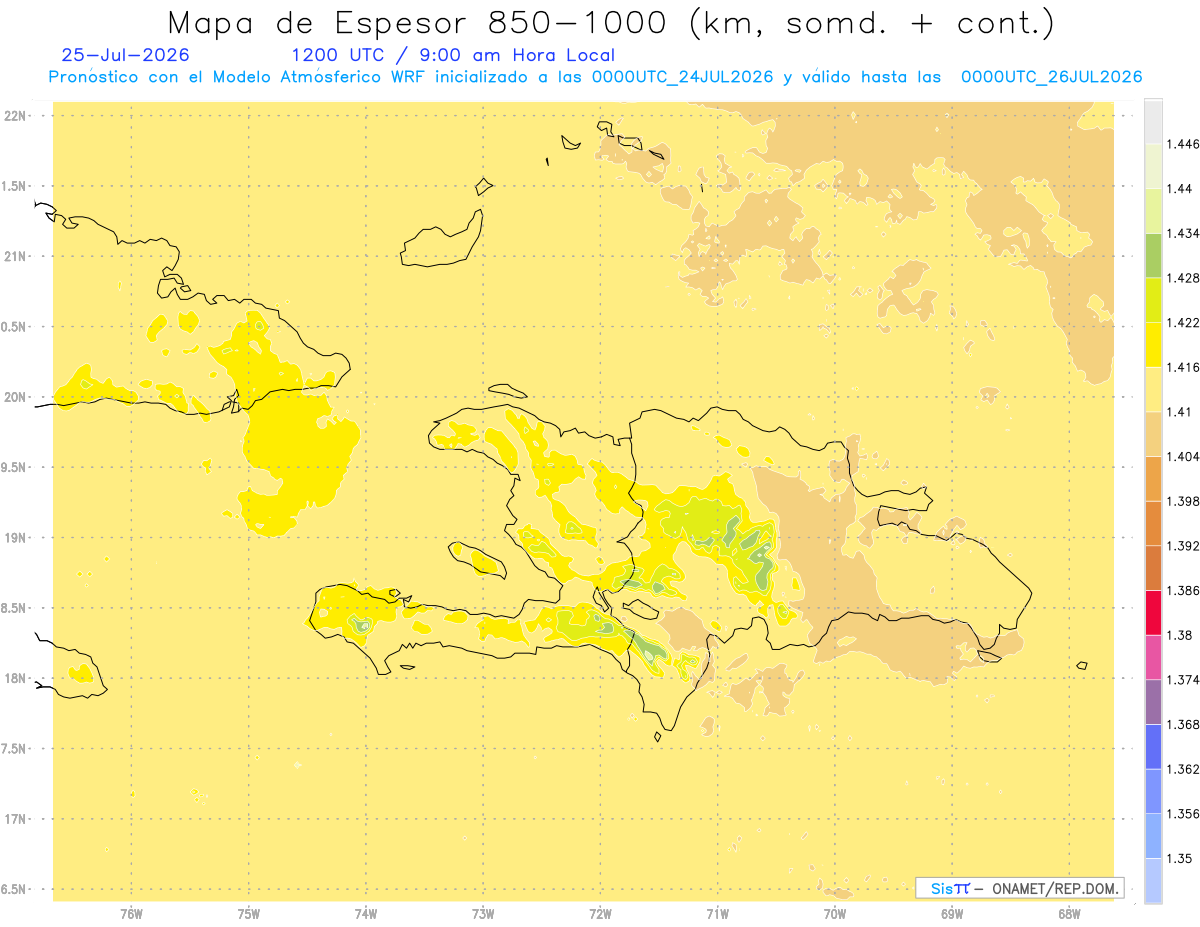This screenshot has width=1200, height=927.
Task: Click the legend color band between 1.386 and 1.392
Action: coord(1153,568)
